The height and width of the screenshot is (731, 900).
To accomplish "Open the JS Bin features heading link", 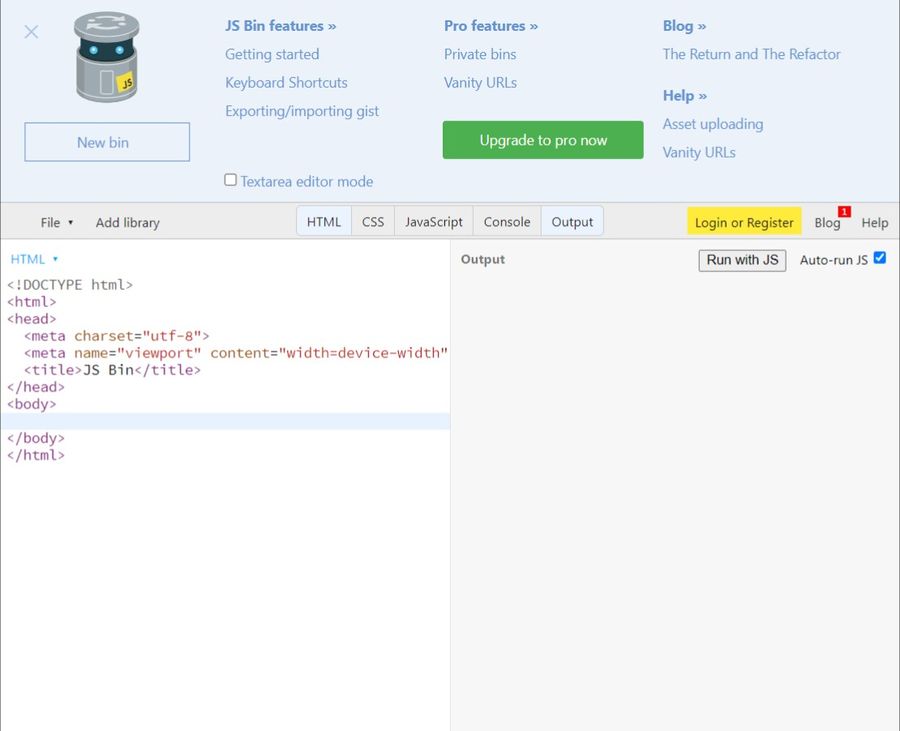I will 281,26.
